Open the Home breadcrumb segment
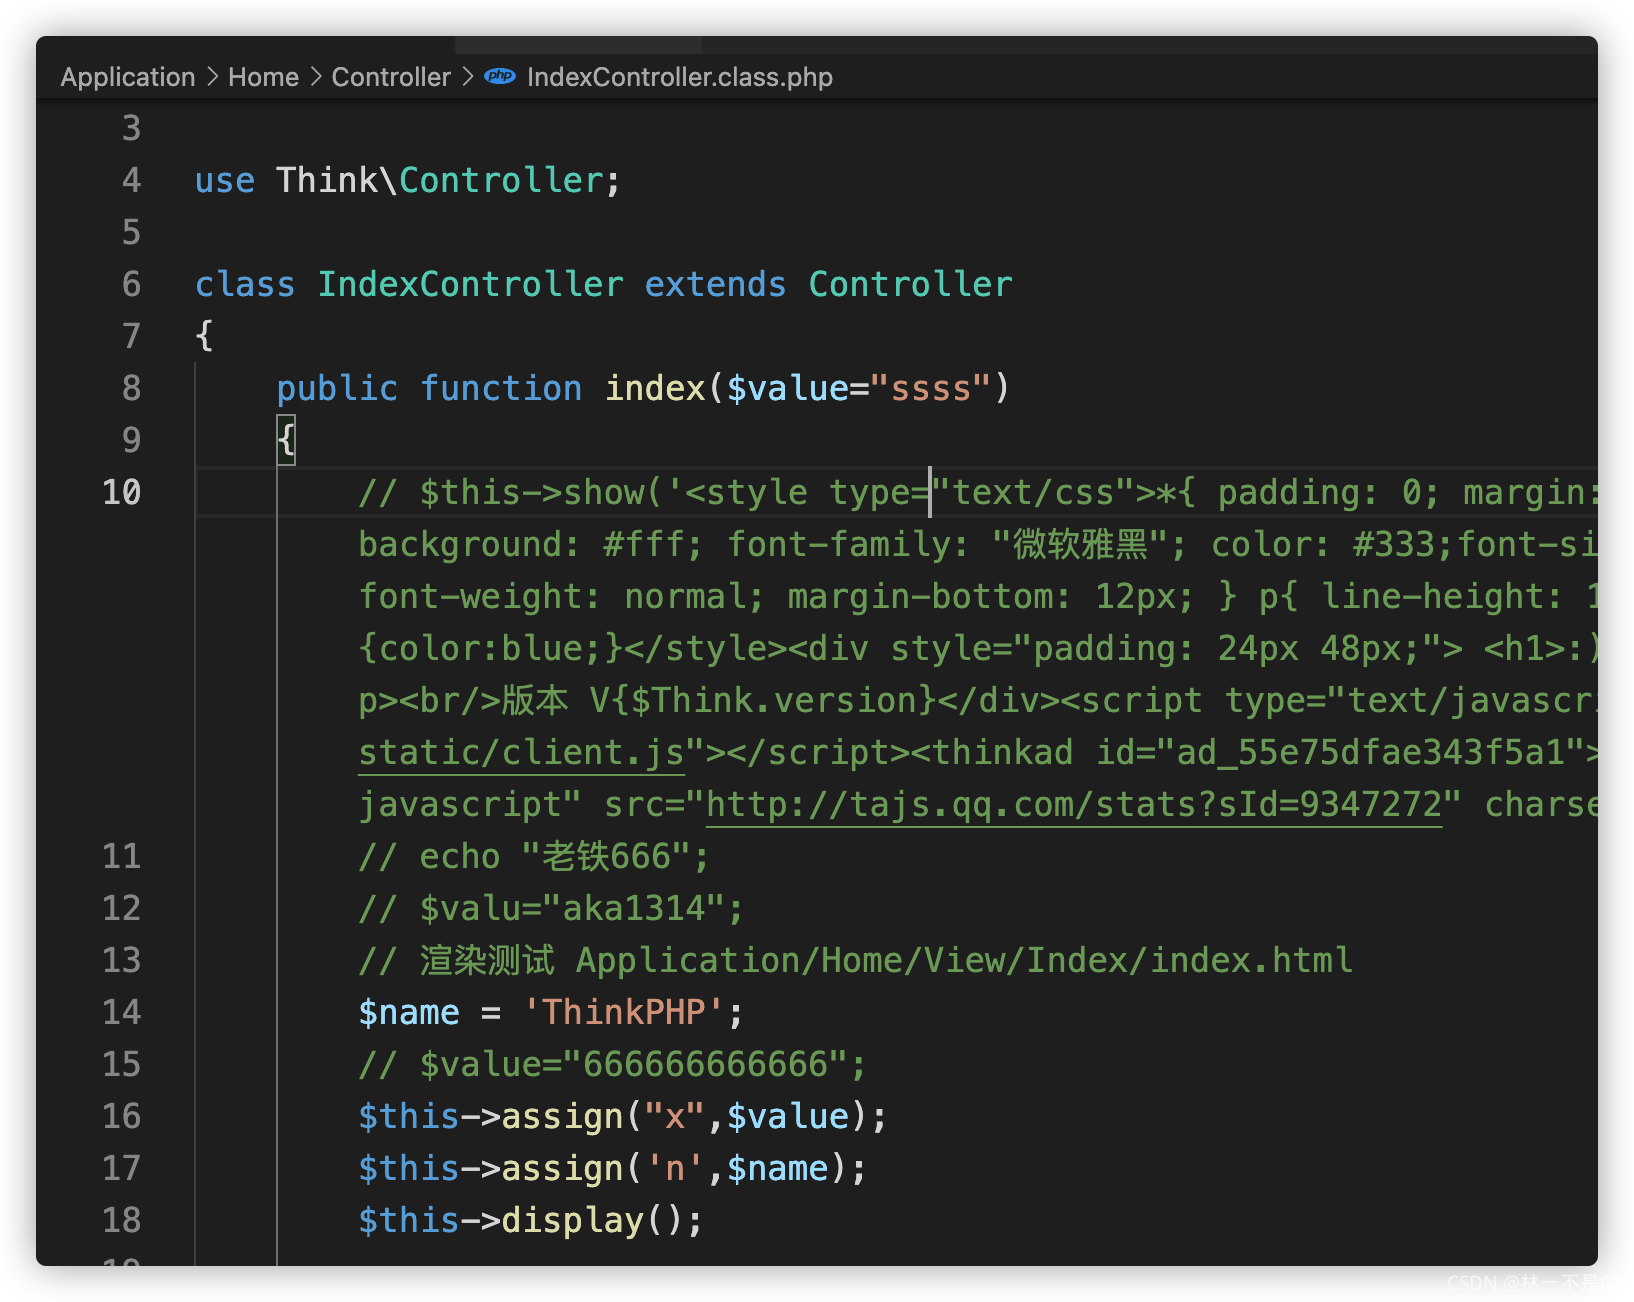The image size is (1634, 1302). pos(263,77)
